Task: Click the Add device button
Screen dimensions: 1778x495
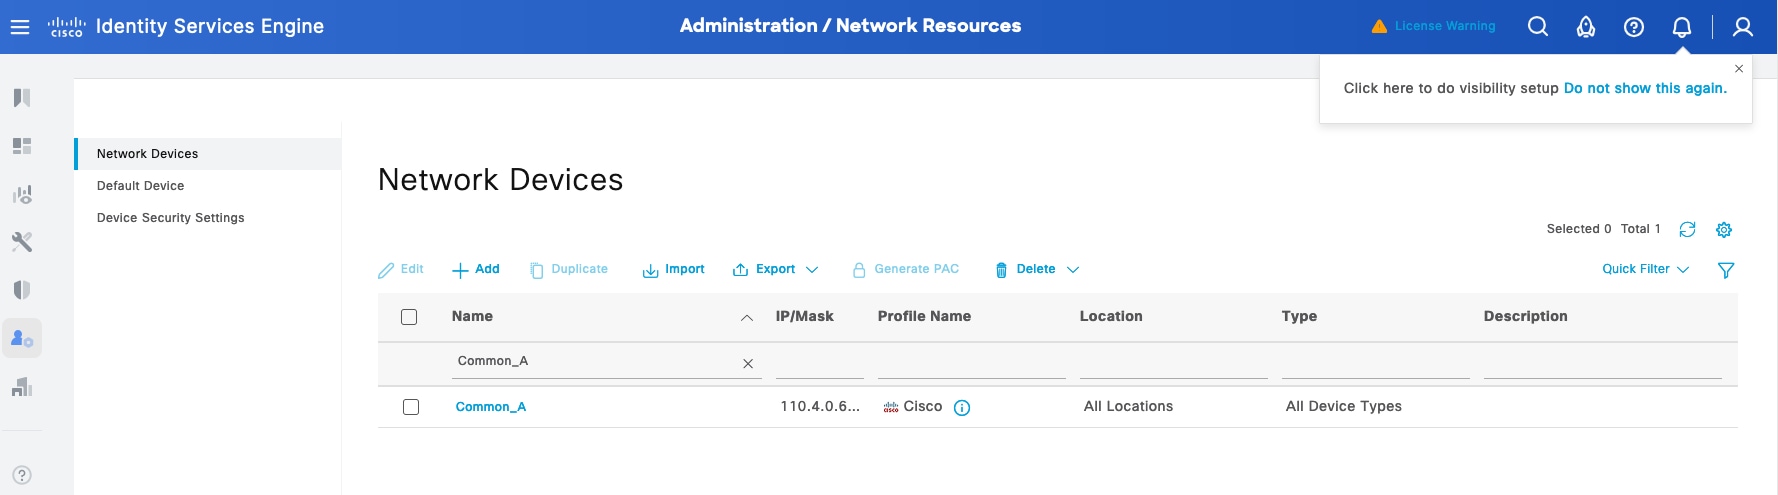Action: point(476,270)
